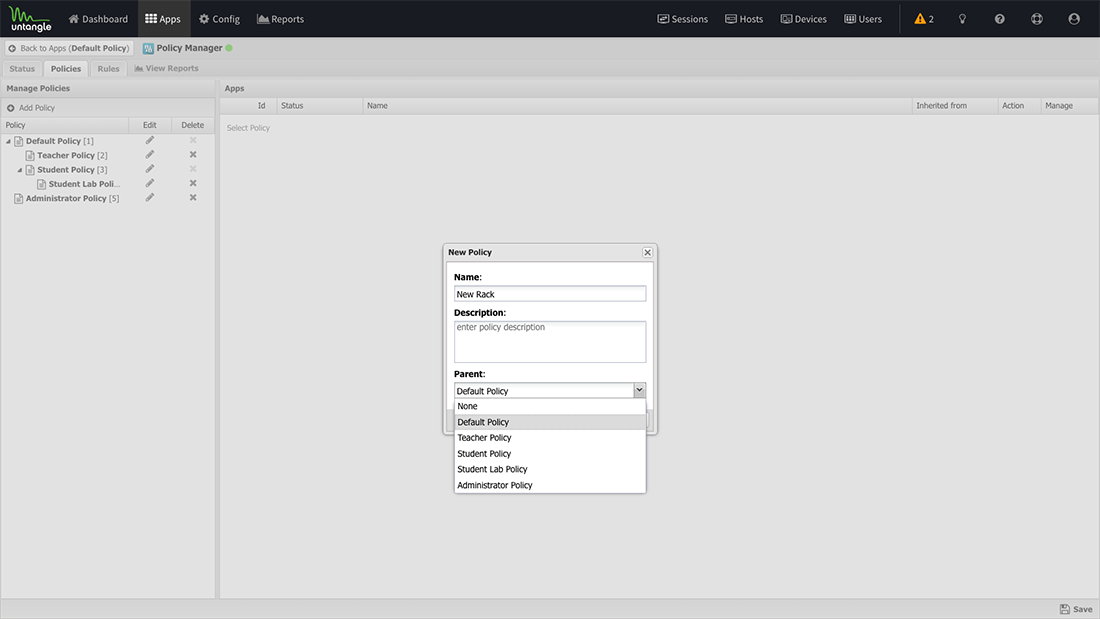This screenshot has height=619, width=1100.
Task: Edit the Teacher Policy with pencil icon
Action: point(149,154)
